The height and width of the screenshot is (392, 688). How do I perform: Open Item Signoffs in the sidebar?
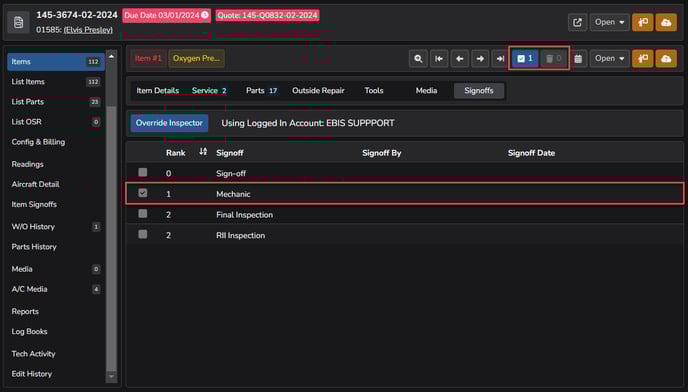(56, 204)
